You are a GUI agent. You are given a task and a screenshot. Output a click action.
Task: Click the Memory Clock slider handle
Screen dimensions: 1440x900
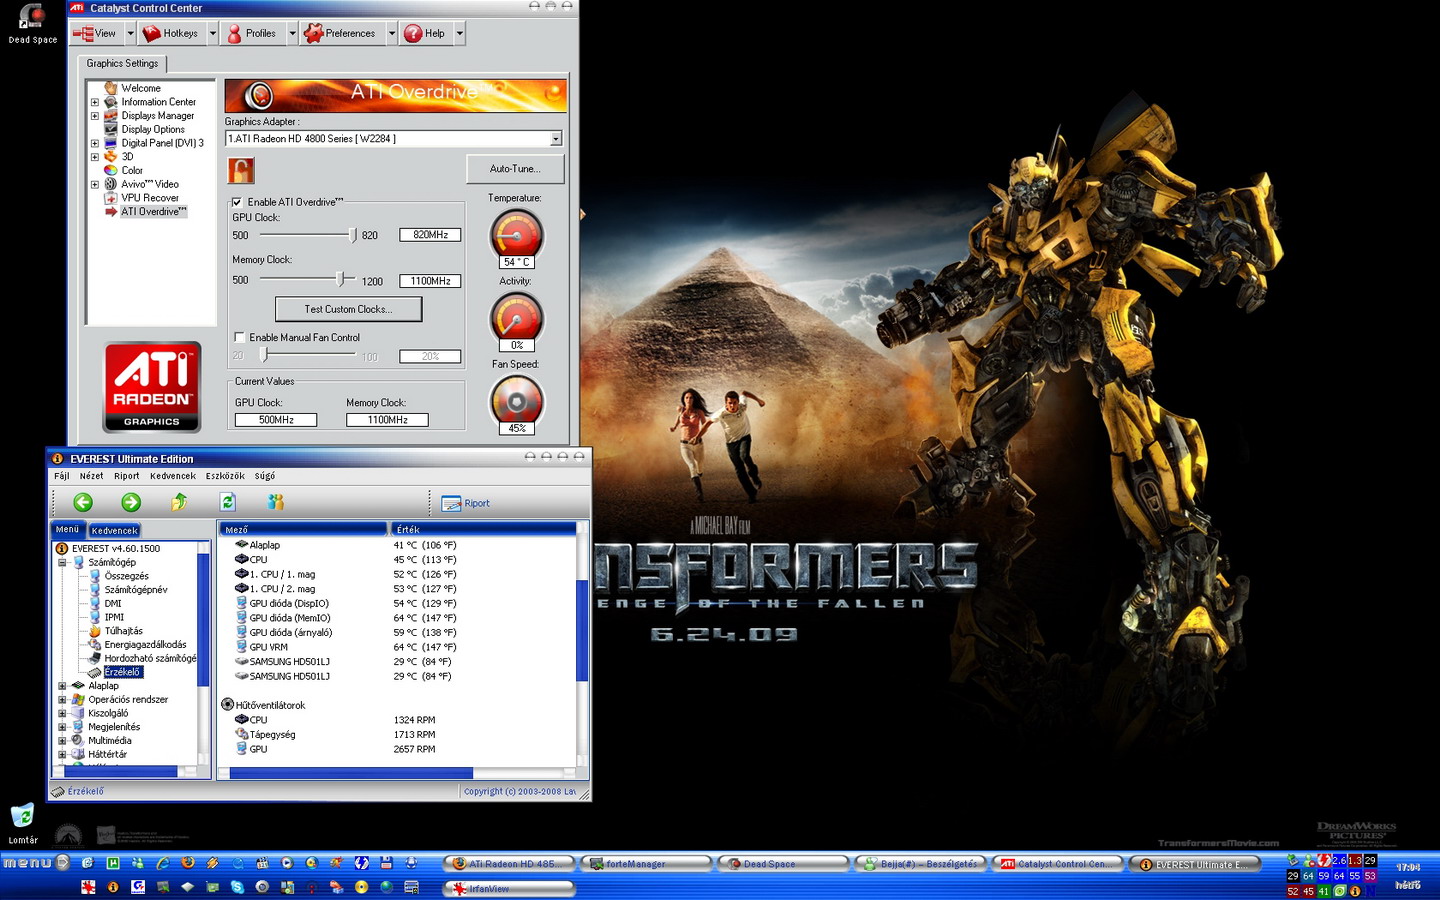coord(340,280)
